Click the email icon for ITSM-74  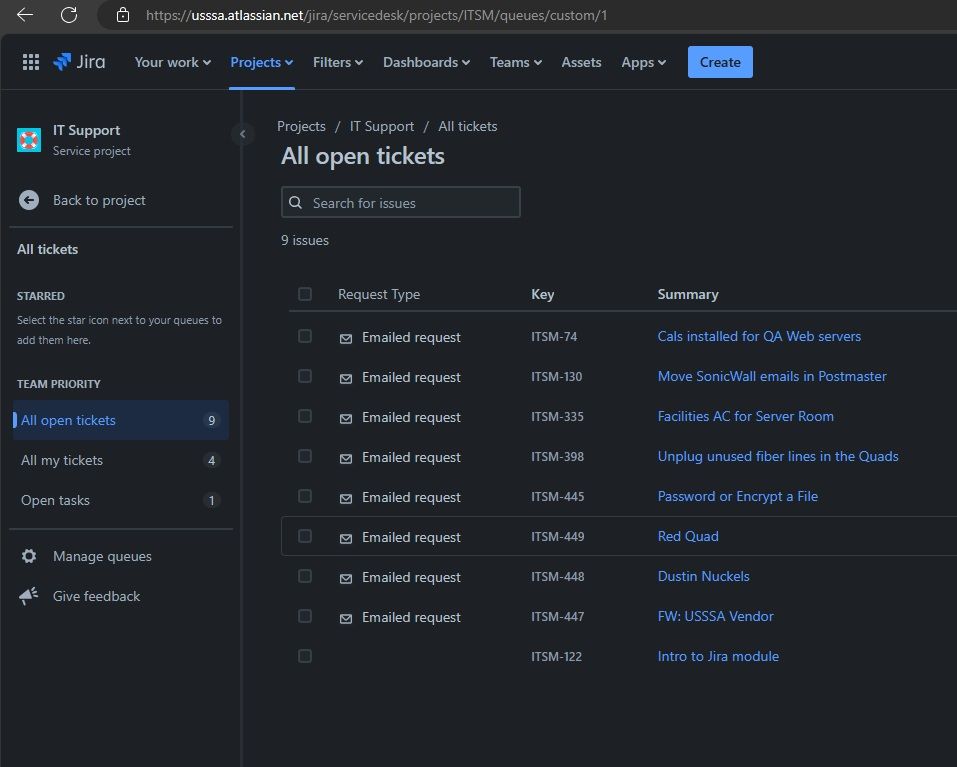345,338
